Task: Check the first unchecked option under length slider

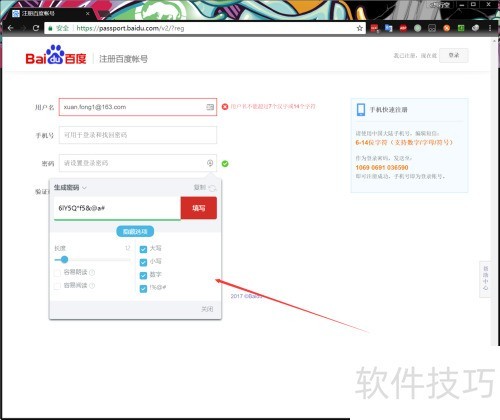Action: pyautogui.click(x=57, y=273)
